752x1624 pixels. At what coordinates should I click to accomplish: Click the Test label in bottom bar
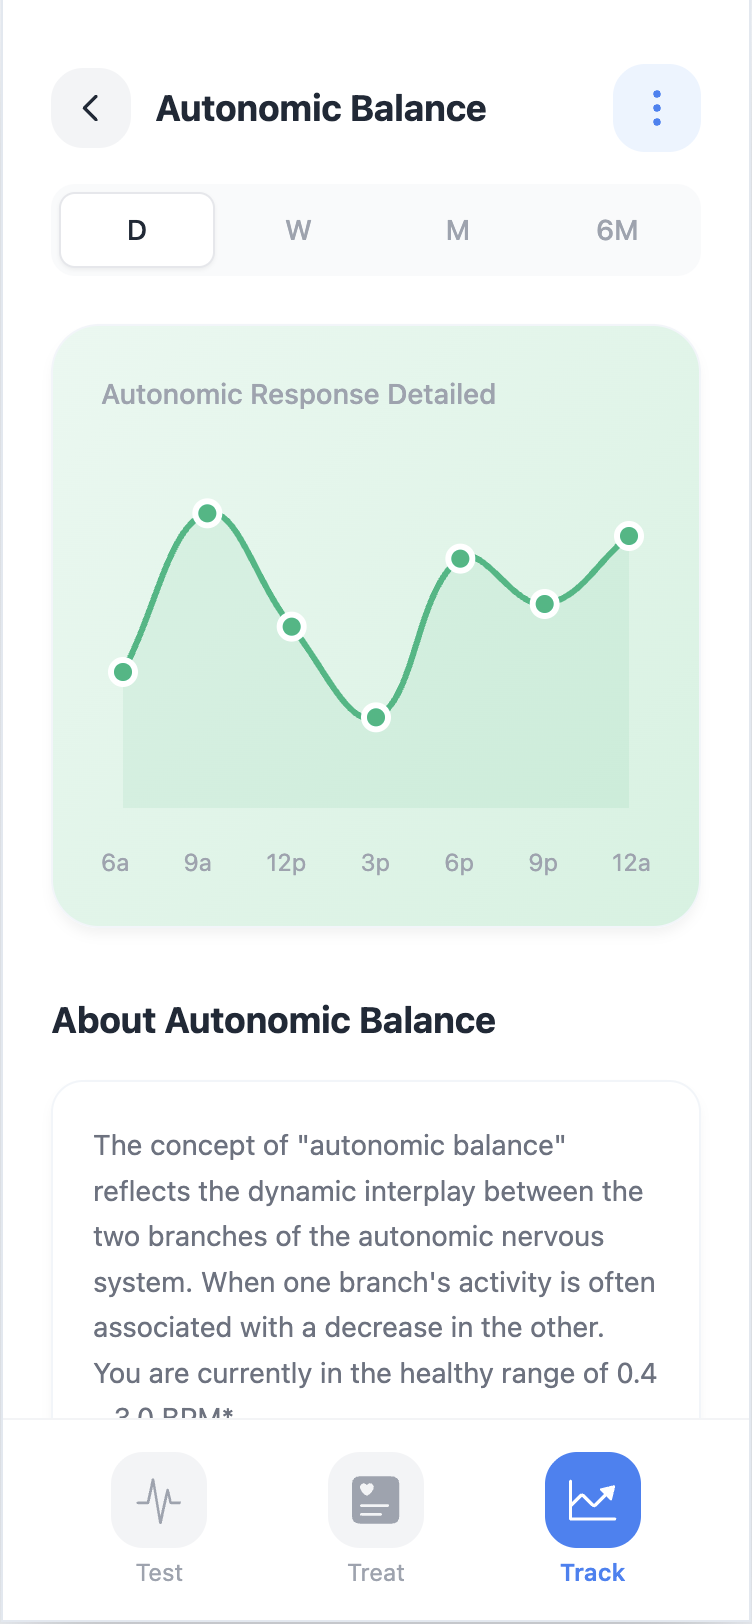point(159,1572)
